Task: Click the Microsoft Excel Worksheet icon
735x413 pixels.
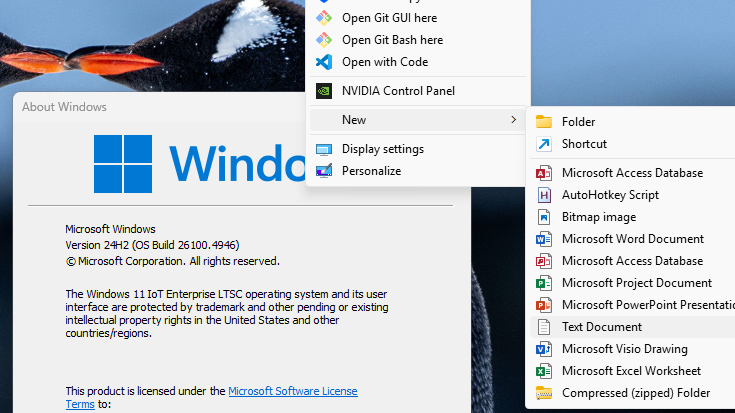Action: pos(544,371)
